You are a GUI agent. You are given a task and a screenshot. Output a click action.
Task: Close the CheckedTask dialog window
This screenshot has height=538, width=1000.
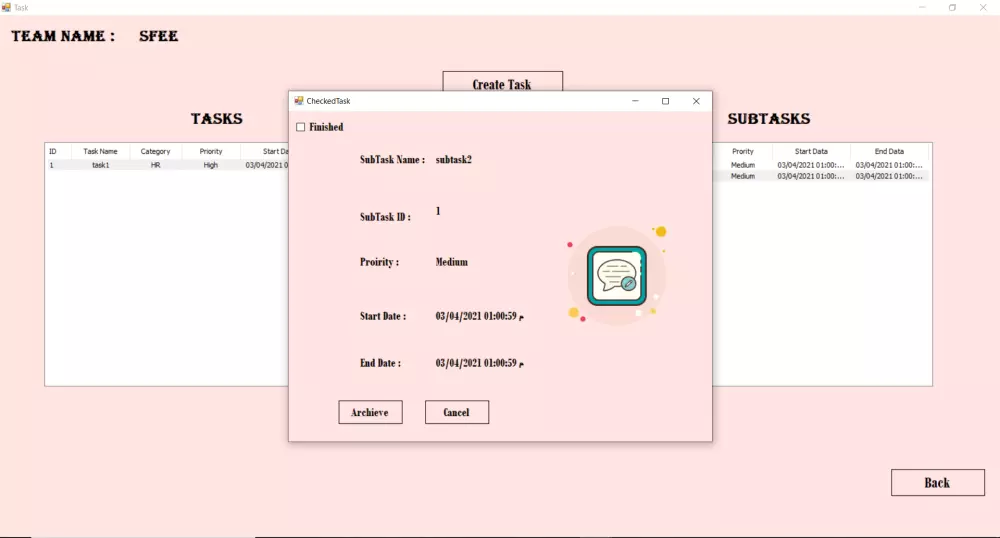click(x=696, y=101)
